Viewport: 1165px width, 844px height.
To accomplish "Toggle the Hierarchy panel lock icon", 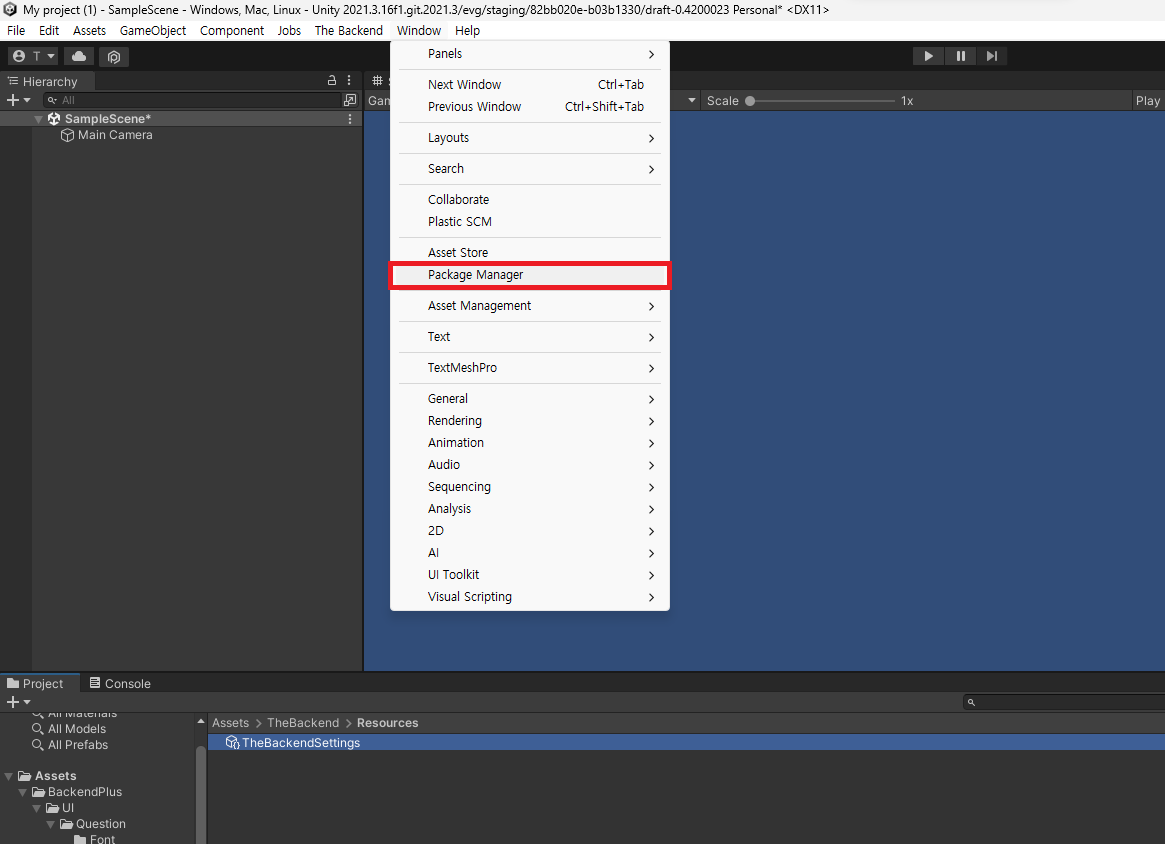I will [332, 80].
